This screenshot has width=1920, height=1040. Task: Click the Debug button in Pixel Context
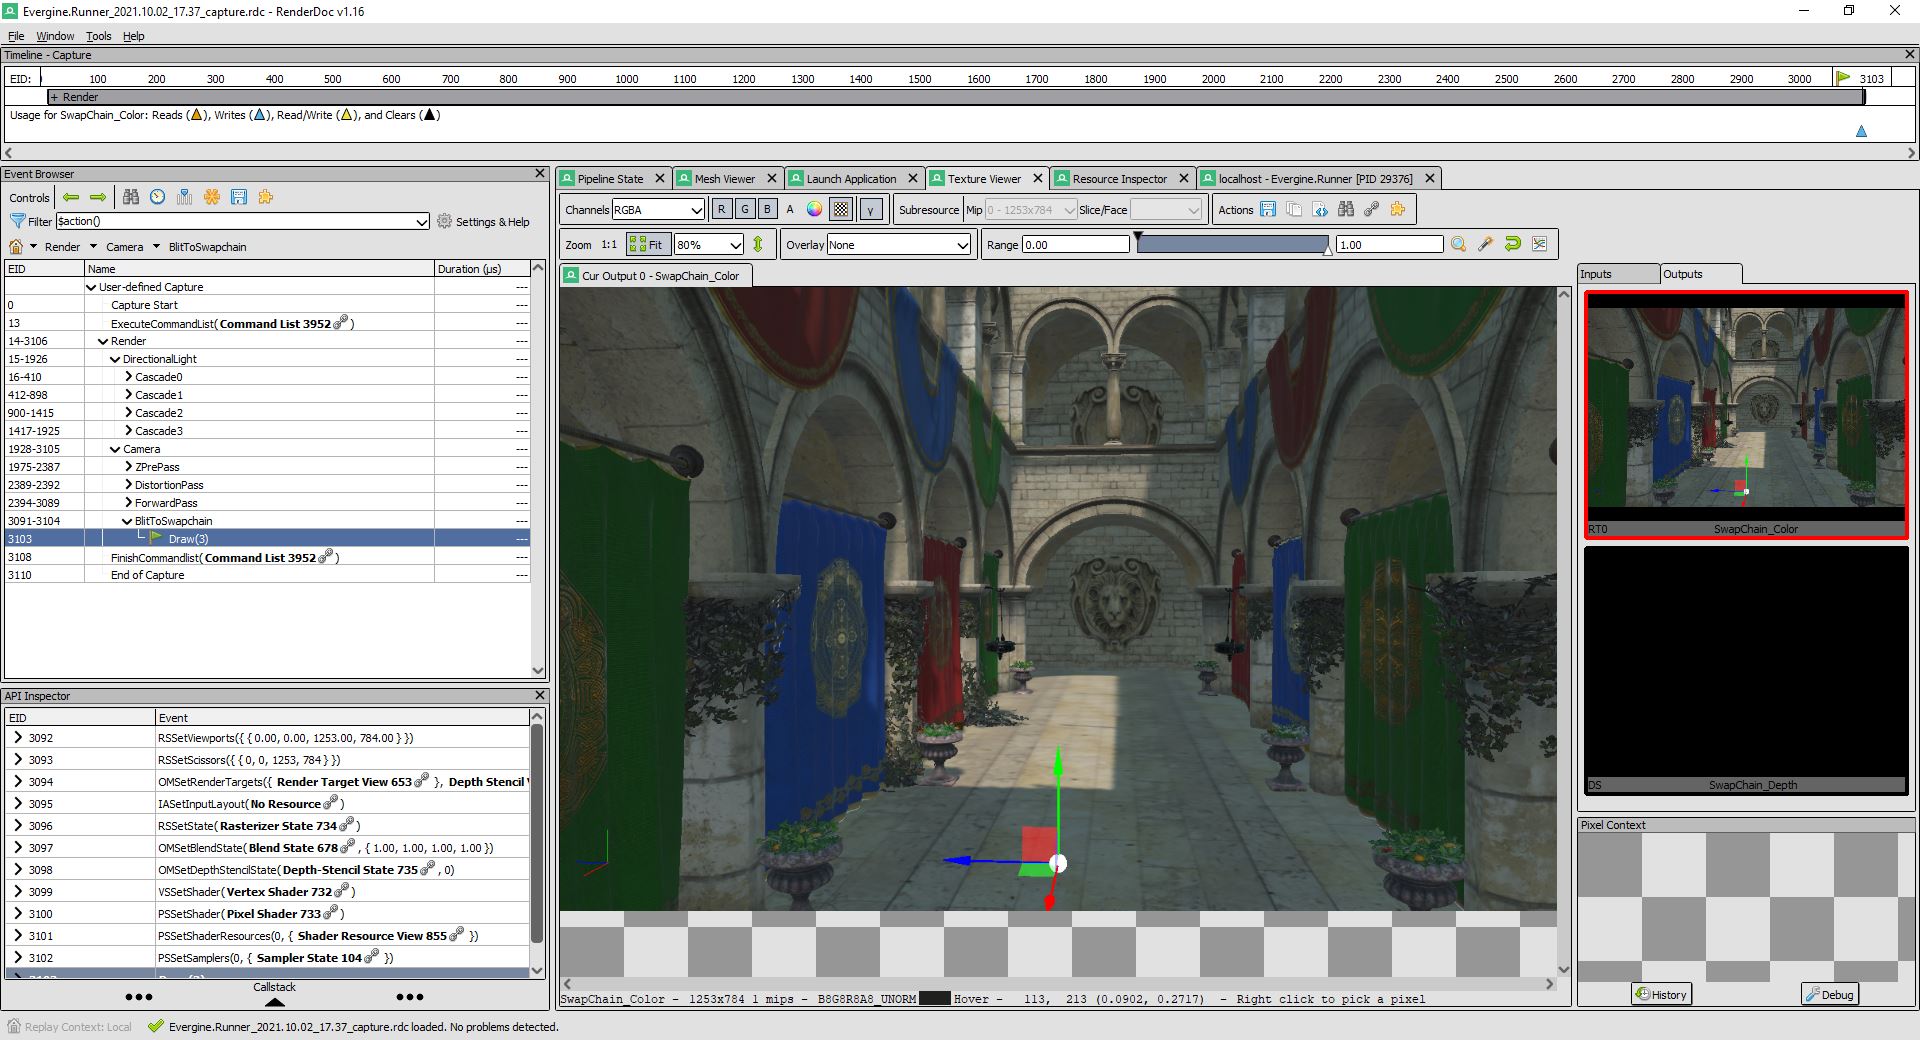1829,994
